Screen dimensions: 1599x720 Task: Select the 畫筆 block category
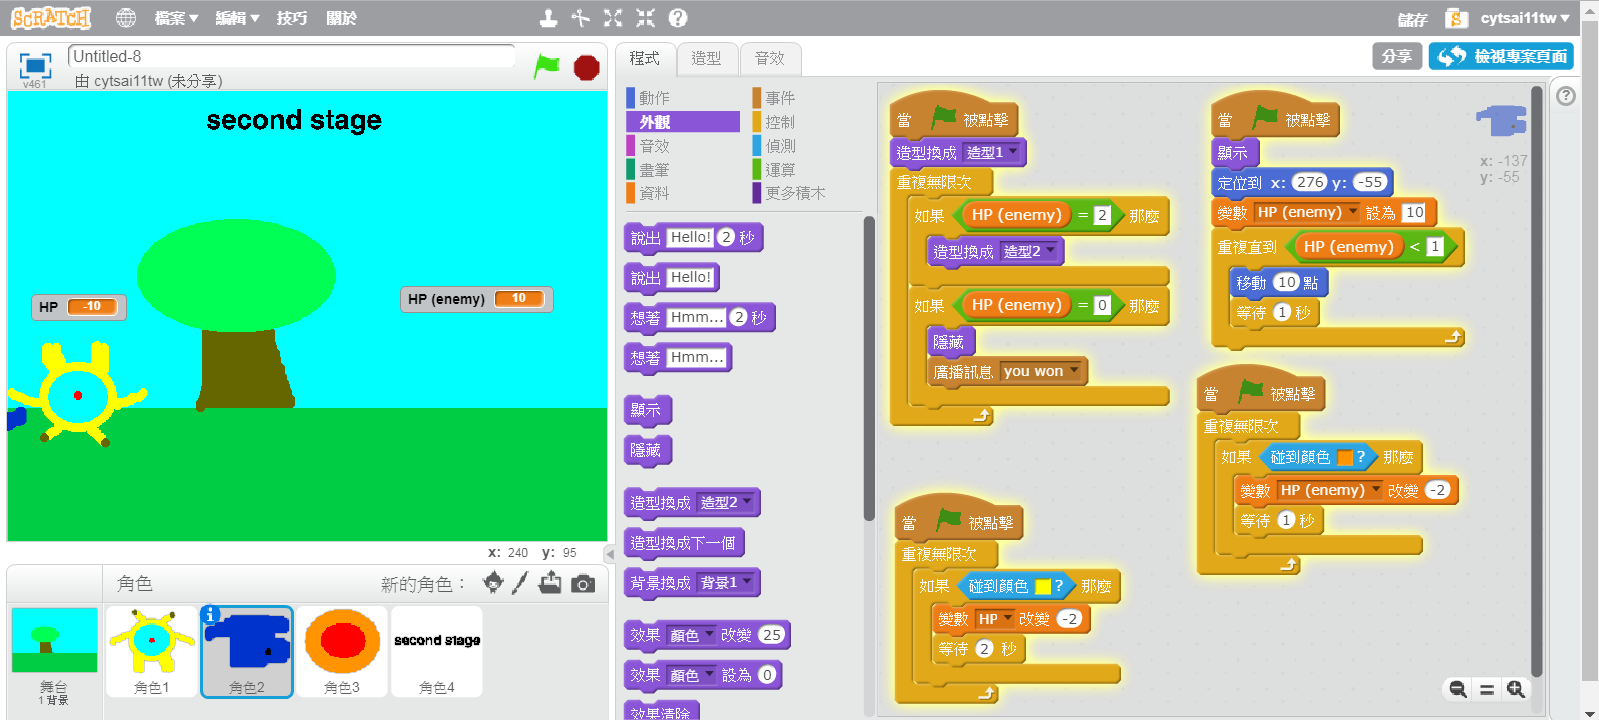[x=683, y=169]
